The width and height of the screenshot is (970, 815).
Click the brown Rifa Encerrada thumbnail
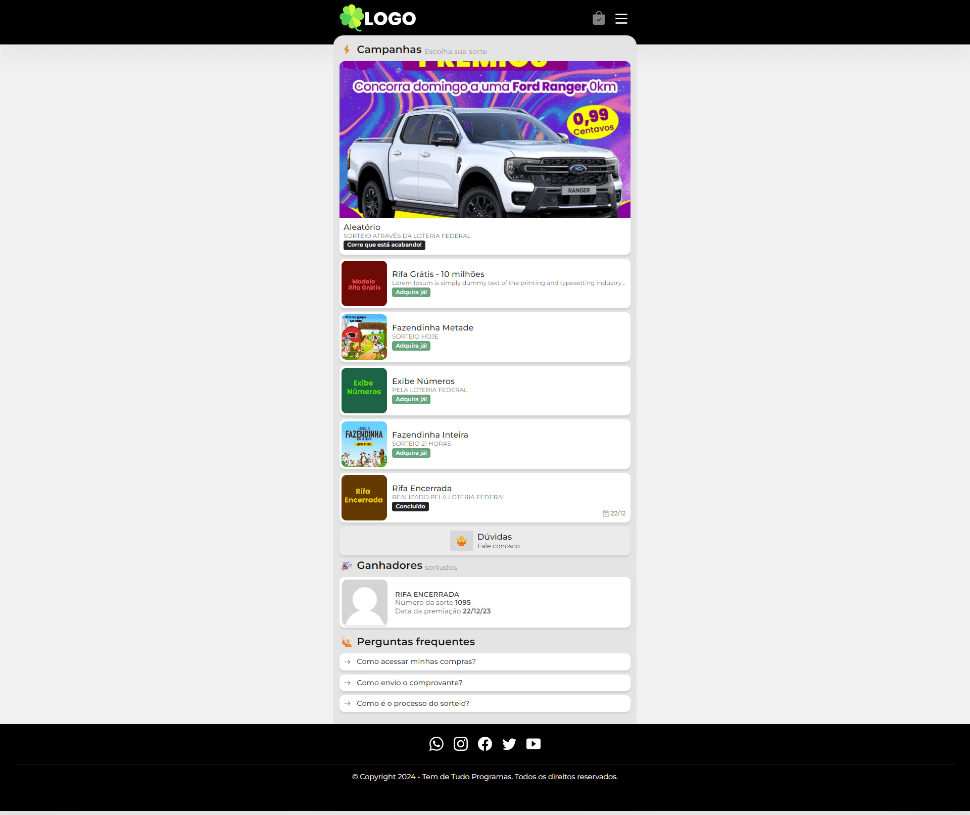(x=364, y=498)
